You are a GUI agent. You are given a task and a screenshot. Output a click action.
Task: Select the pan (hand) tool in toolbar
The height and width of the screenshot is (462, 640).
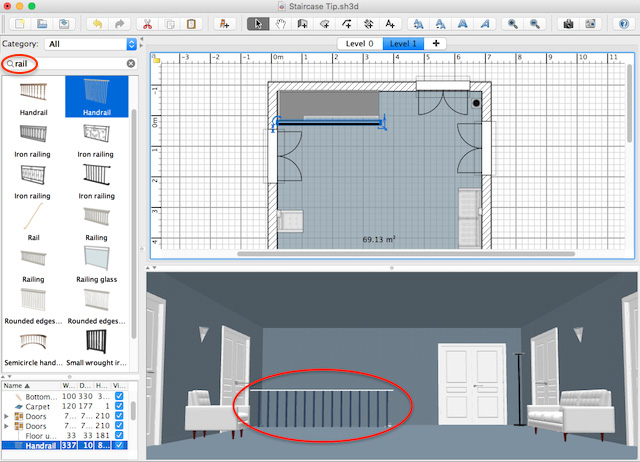coord(282,23)
